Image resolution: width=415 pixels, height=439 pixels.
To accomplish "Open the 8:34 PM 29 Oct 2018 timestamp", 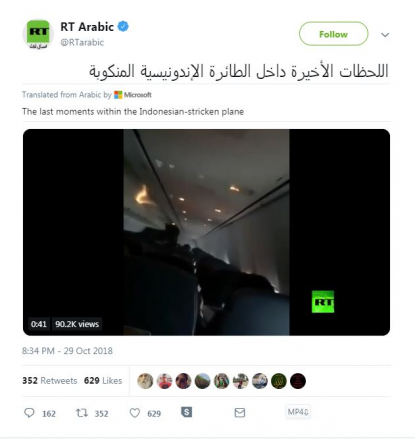I will [67, 351].
